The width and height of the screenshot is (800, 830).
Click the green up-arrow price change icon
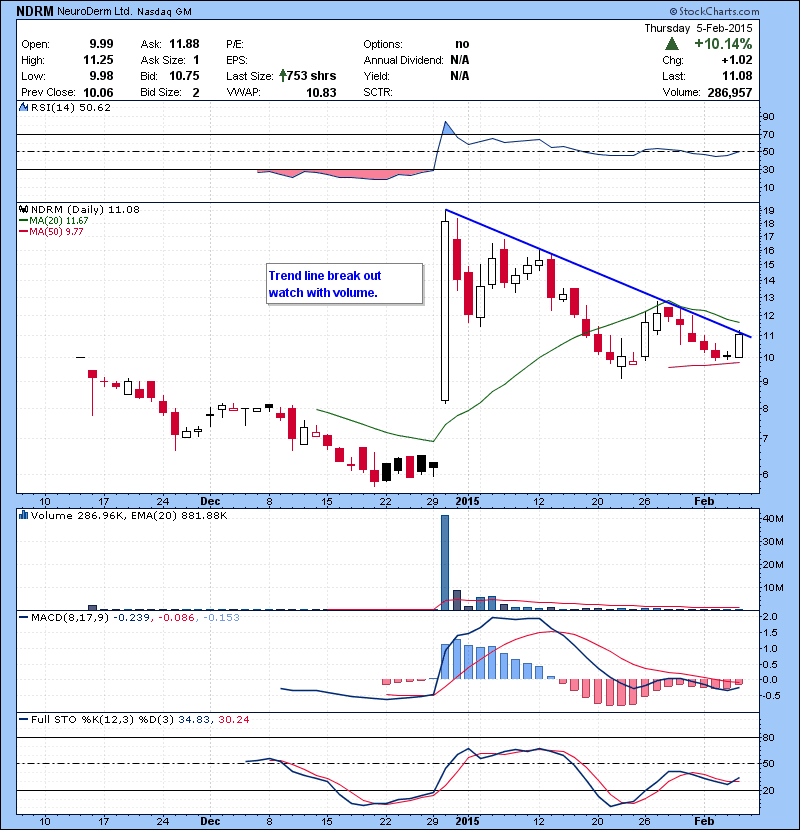[671, 45]
